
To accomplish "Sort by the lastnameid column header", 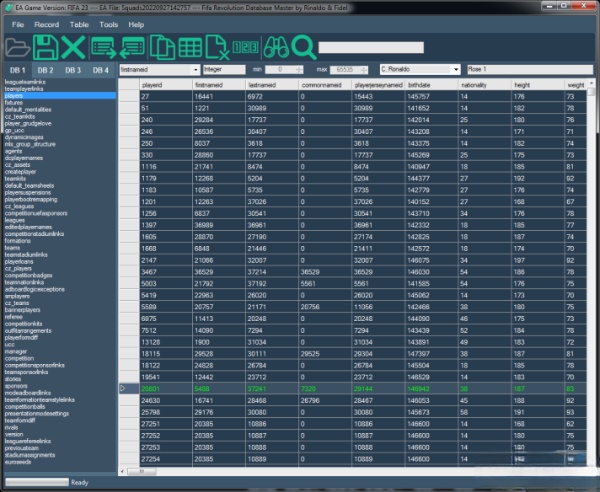I will 272,85.
